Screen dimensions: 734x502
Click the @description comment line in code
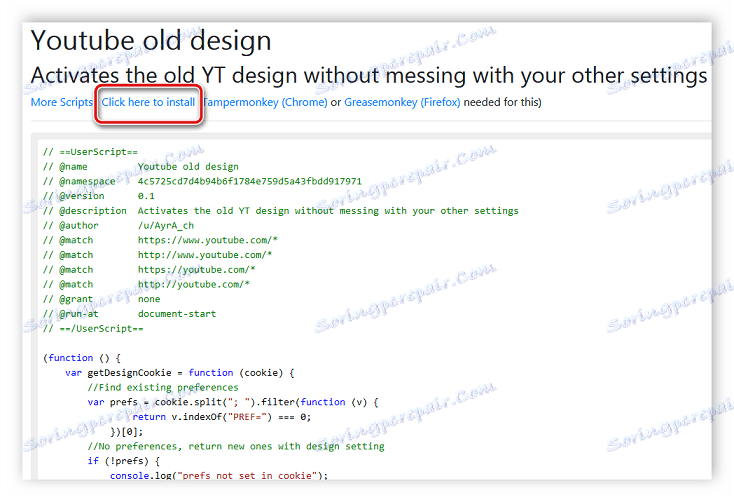click(x=280, y=211)
